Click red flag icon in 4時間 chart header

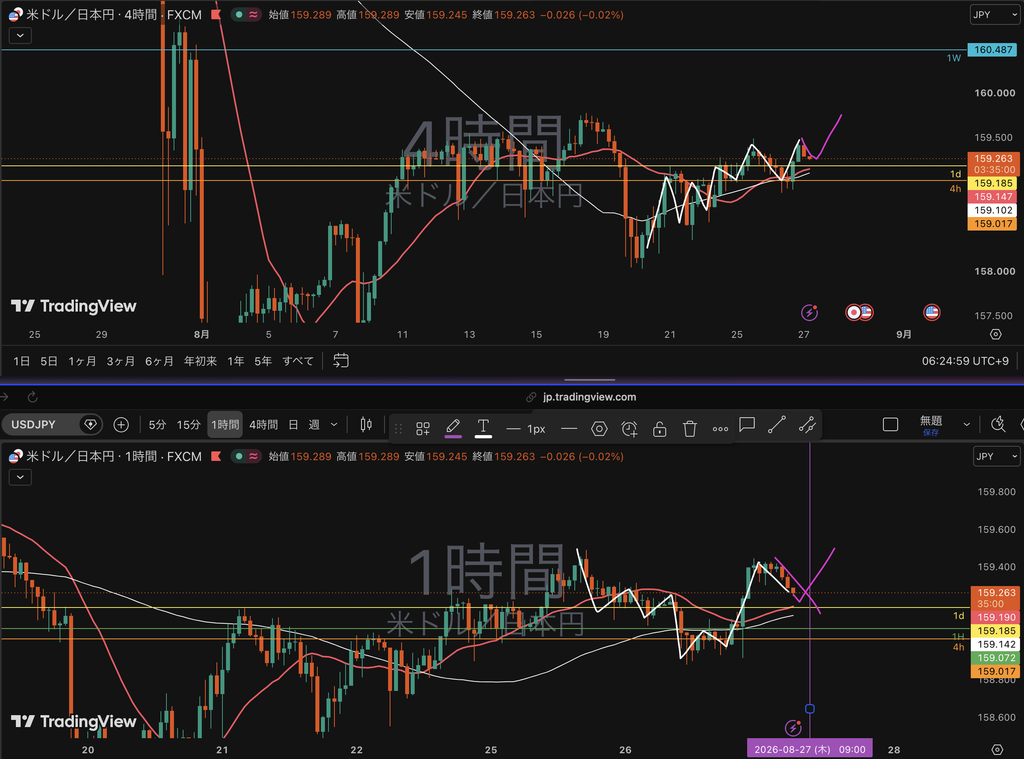point(216,14)
